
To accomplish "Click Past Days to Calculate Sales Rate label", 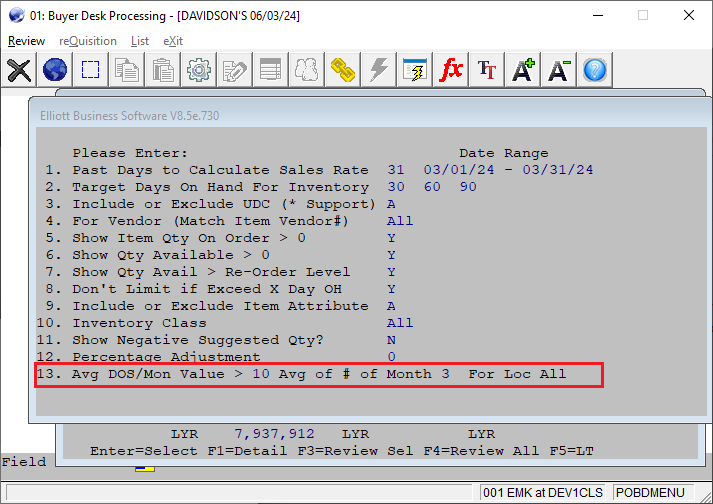I will click(221, 170).
